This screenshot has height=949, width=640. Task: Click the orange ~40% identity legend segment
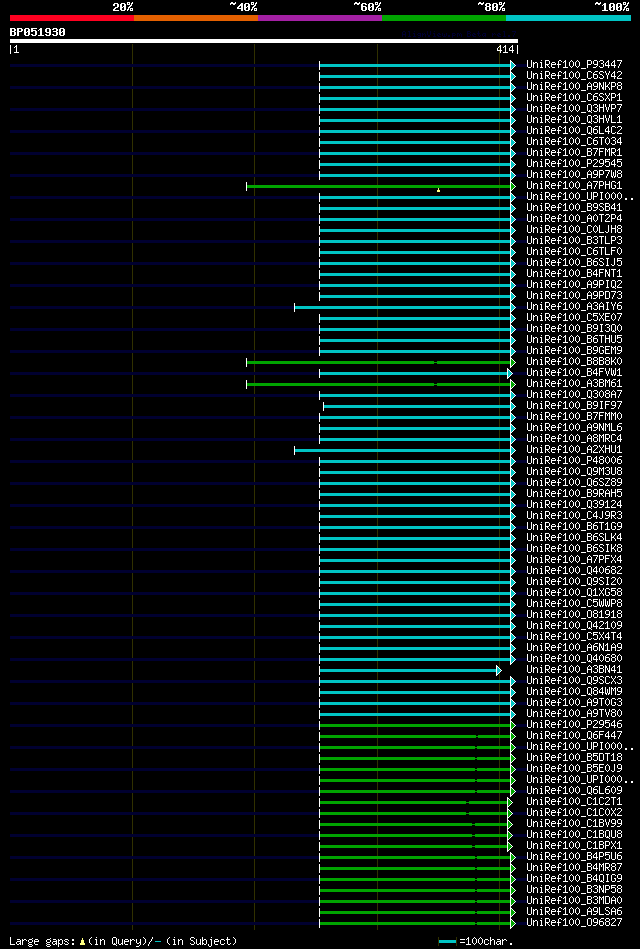[x=196, y=18]
